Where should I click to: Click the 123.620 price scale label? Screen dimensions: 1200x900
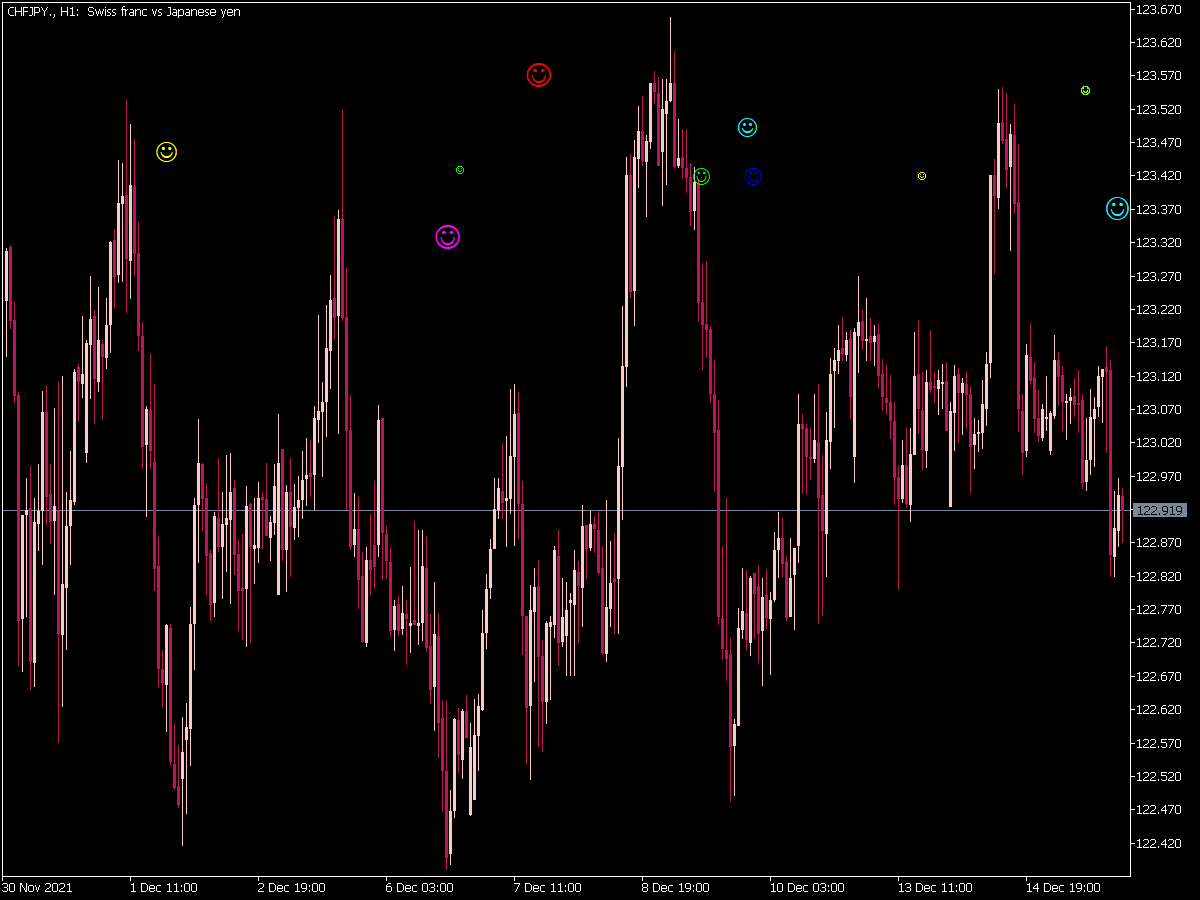click(x=1160, y=43)
